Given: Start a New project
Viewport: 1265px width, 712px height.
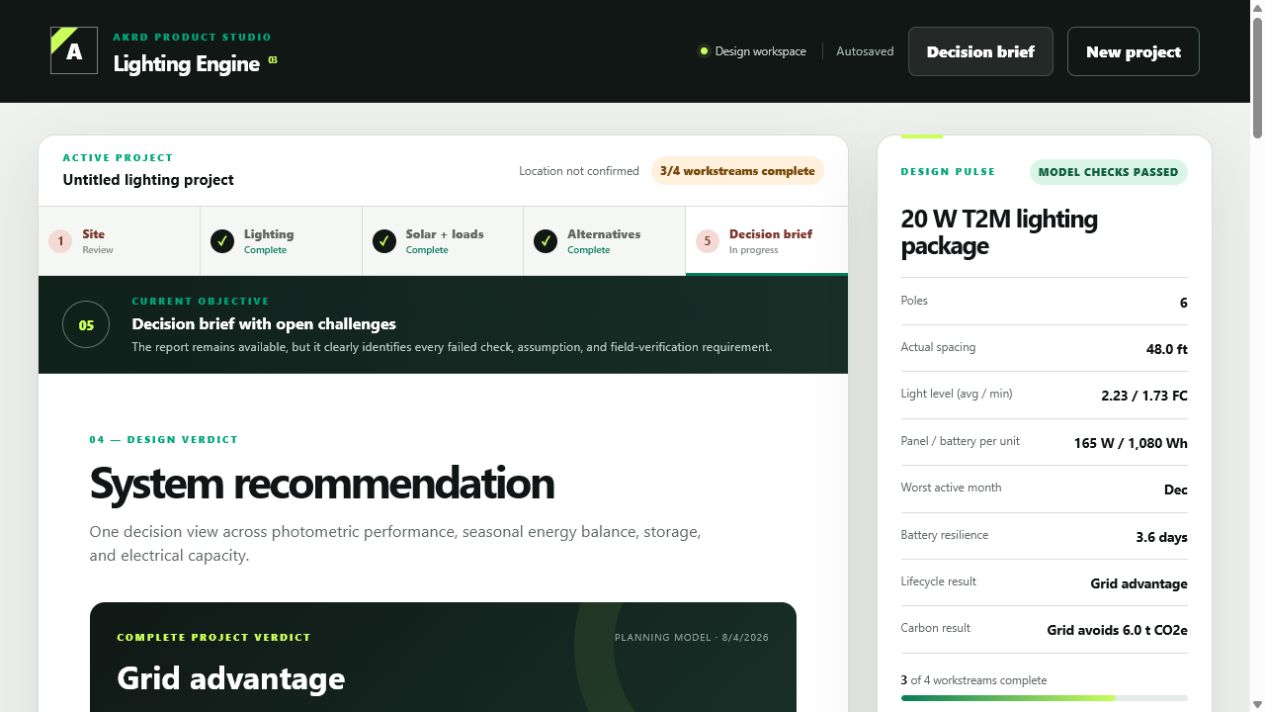Looking at the screenshot, I should click(x=1133, y=51).
